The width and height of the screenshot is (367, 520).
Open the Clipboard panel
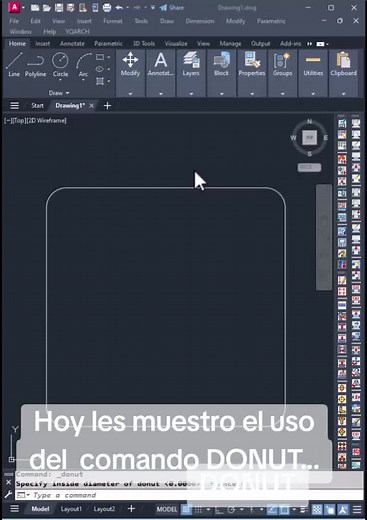343,73
